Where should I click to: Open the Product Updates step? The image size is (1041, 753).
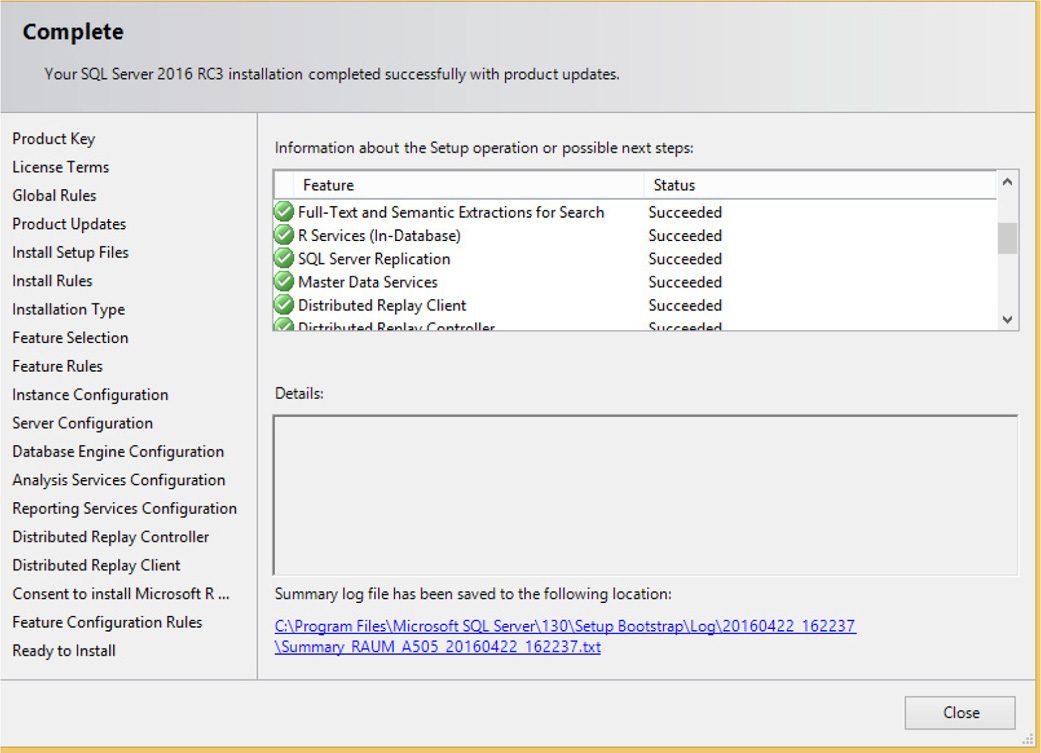[69, 224]
